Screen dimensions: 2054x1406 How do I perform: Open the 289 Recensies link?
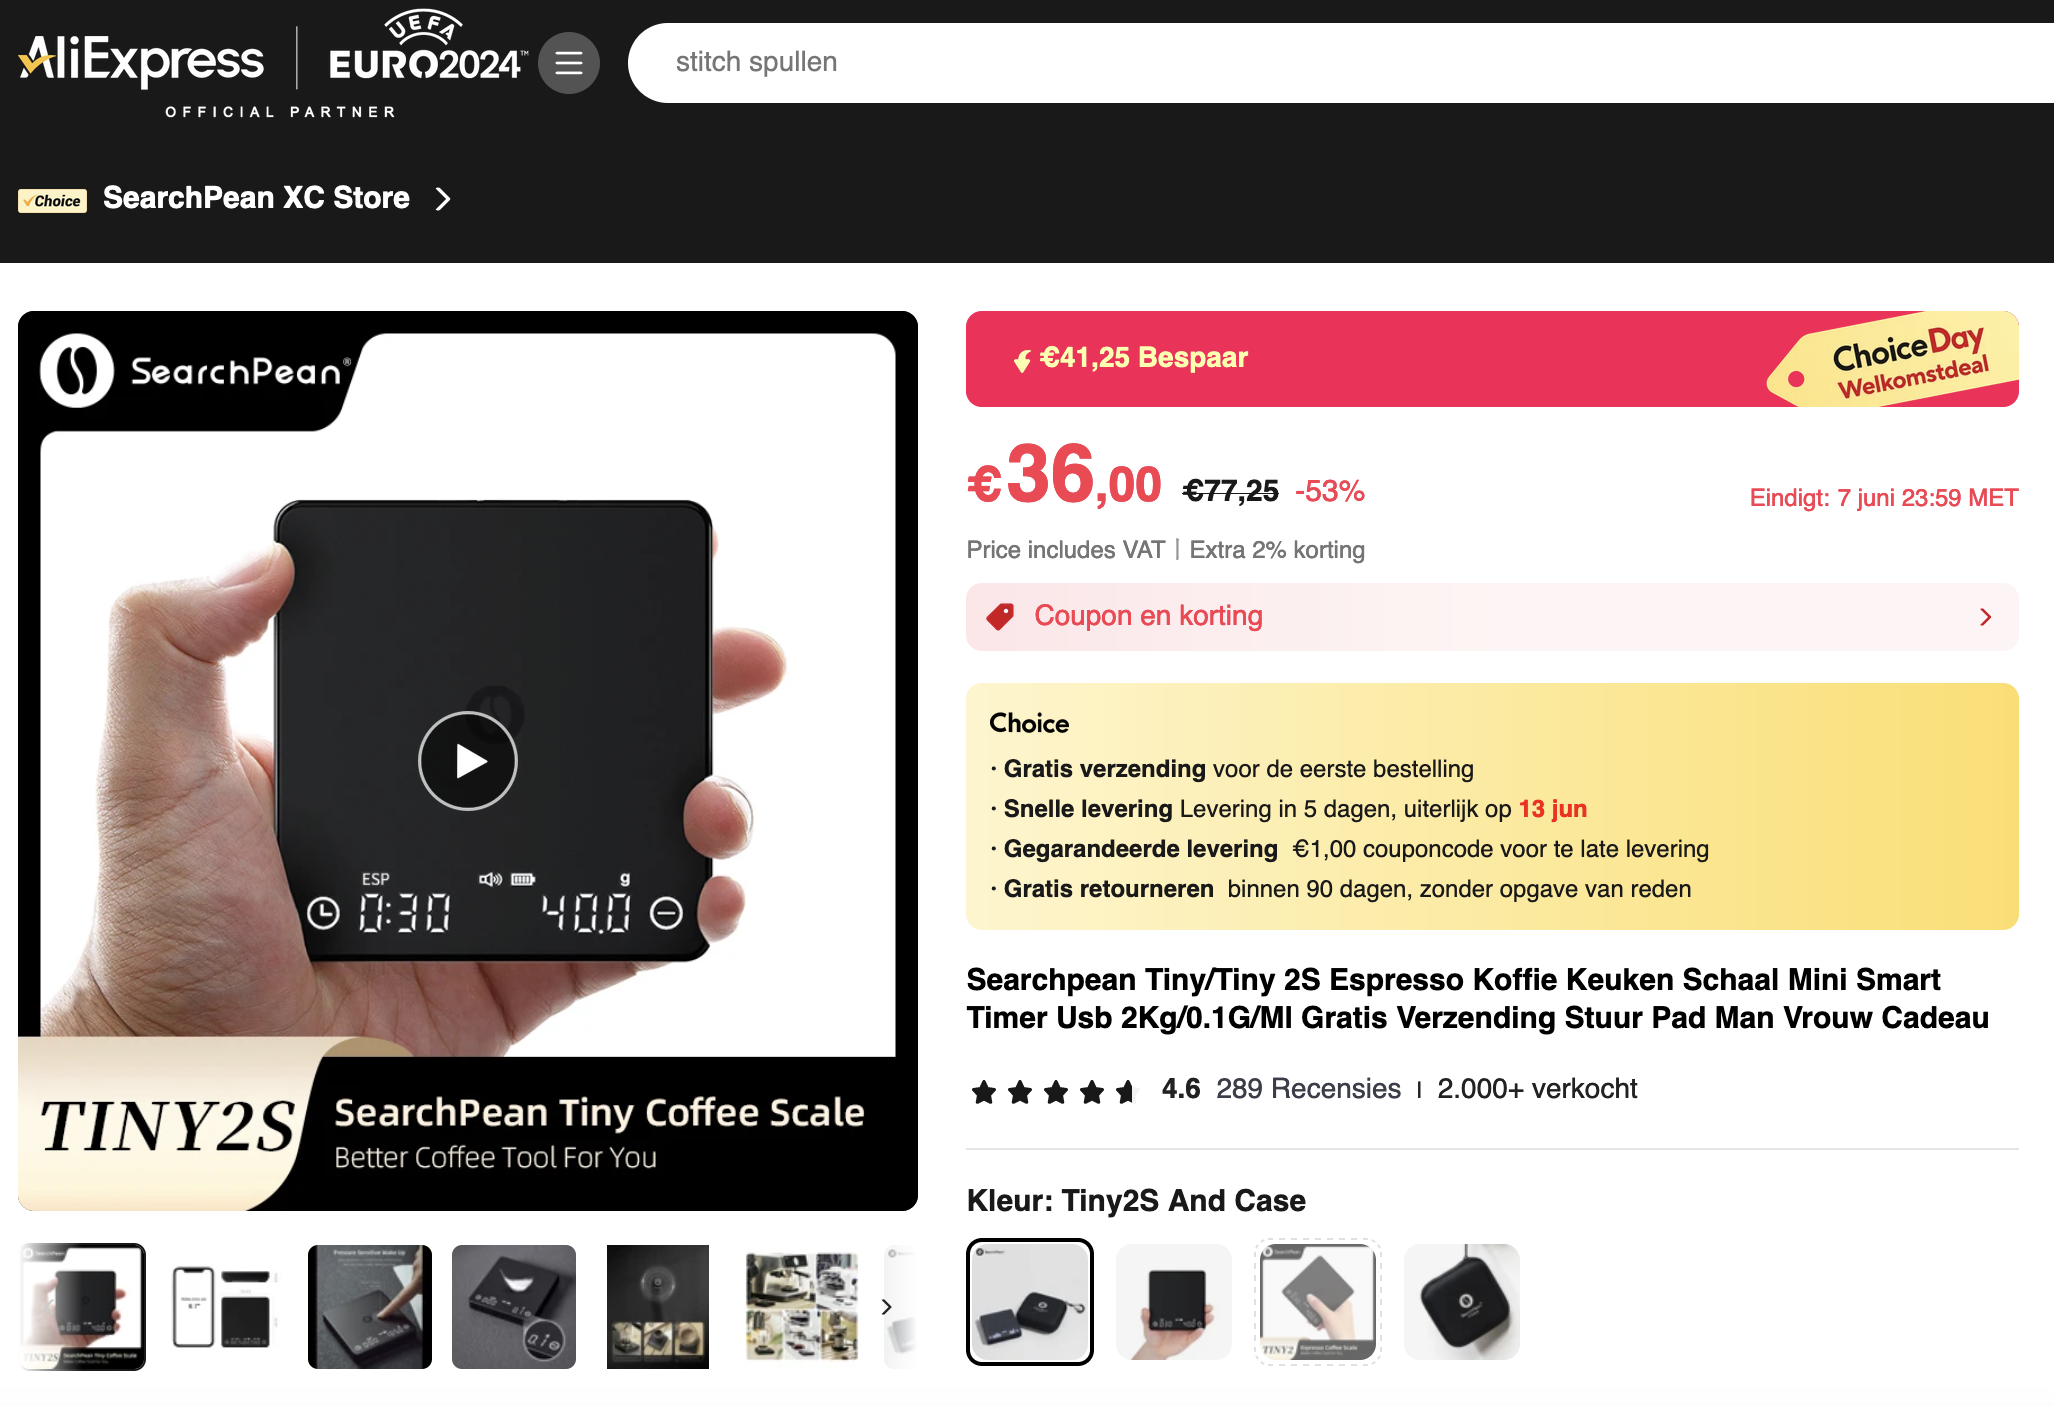(x=1308, y=1089)
